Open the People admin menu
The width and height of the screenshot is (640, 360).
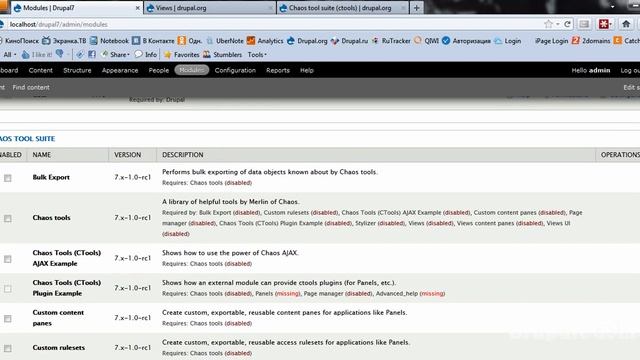(x=159, y=70)
